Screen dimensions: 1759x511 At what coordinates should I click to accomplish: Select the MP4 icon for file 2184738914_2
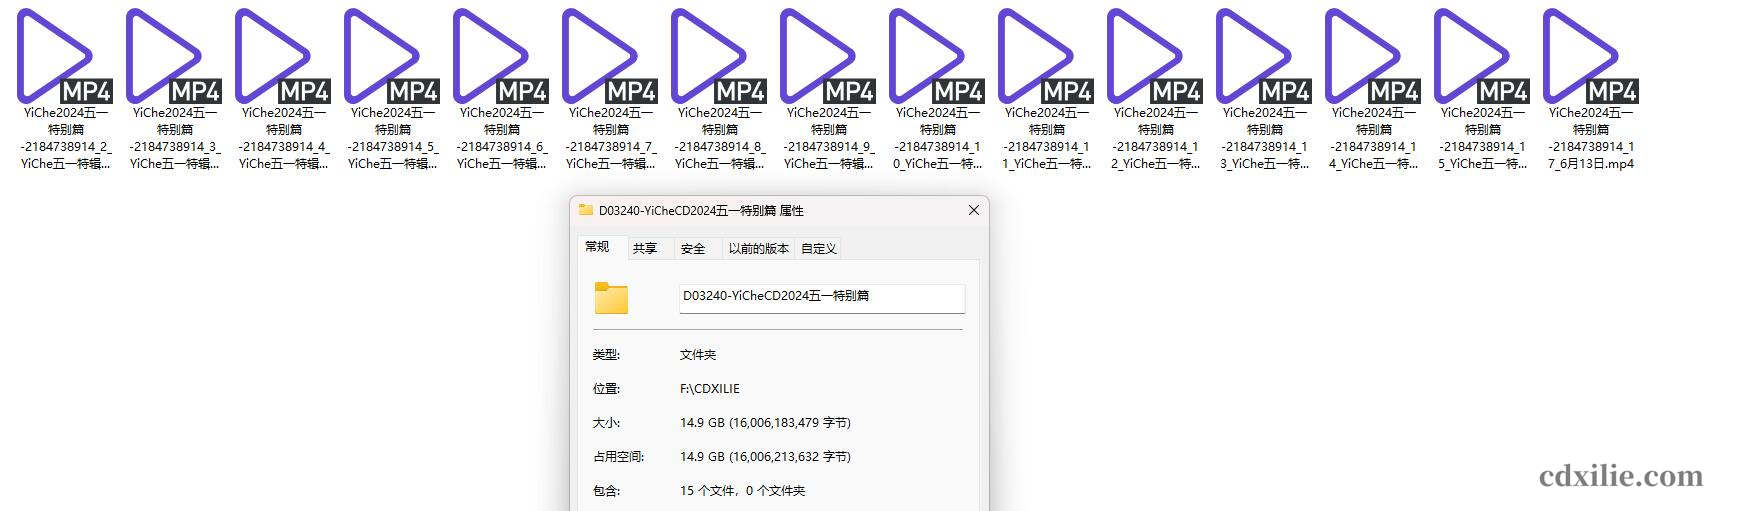(66, 56)
